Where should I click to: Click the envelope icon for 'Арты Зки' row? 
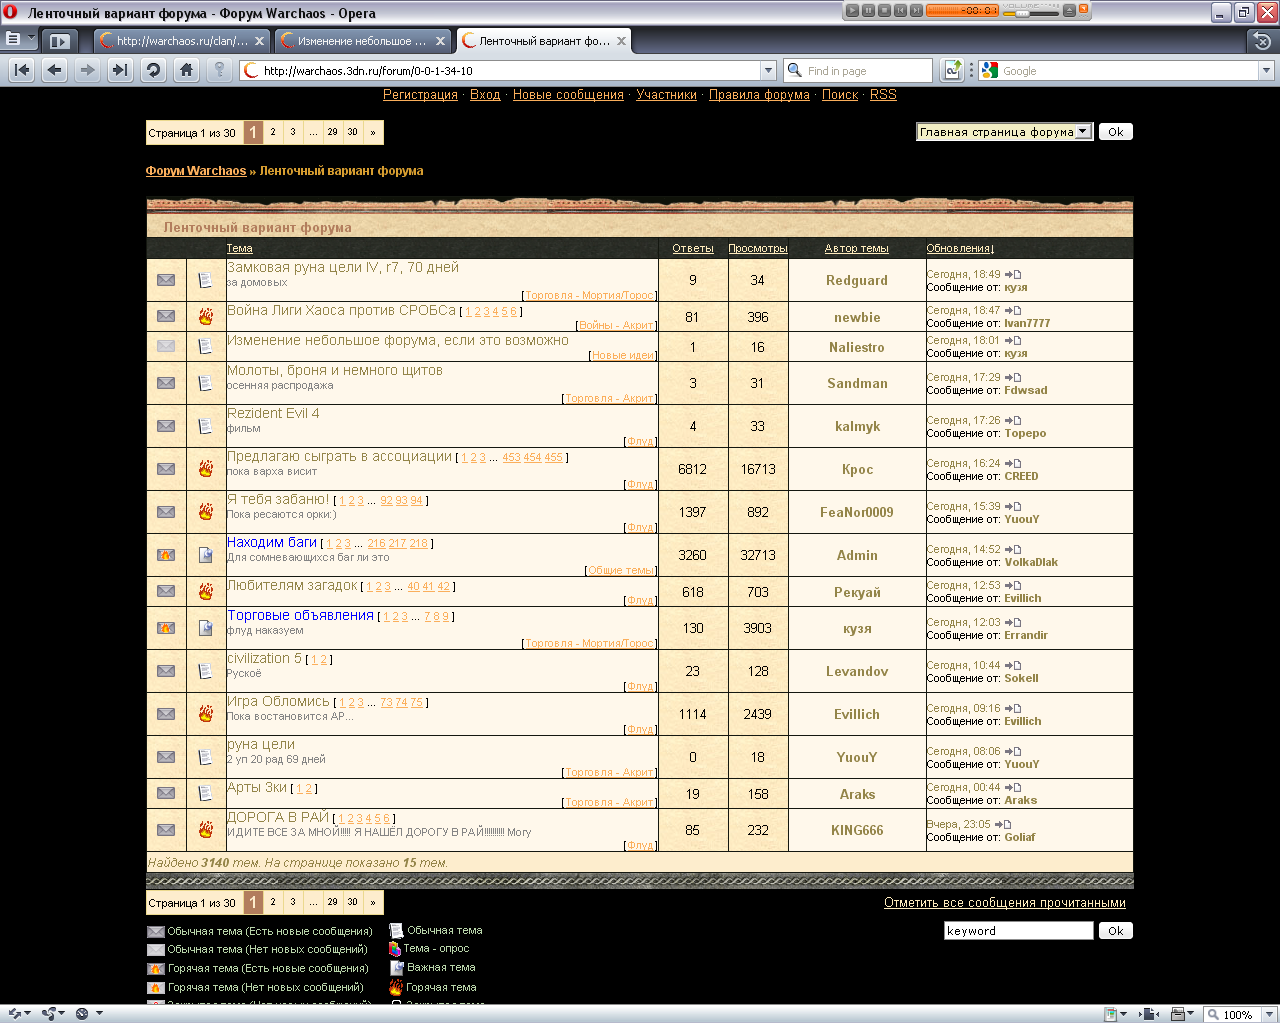click(166, 794)
